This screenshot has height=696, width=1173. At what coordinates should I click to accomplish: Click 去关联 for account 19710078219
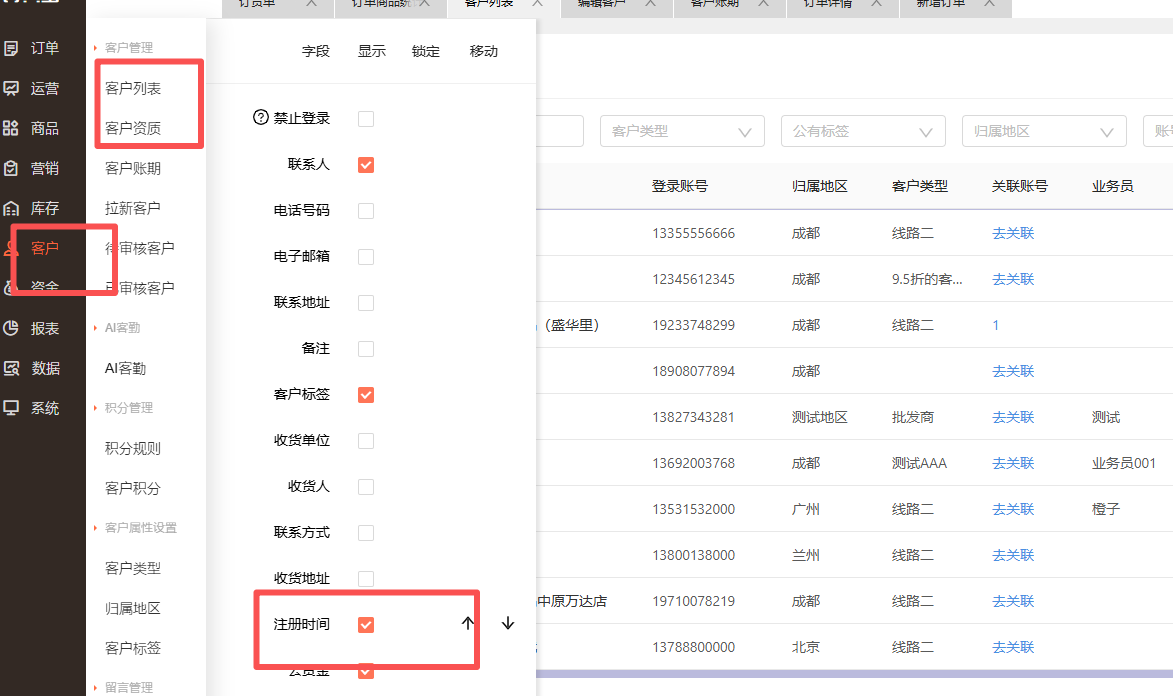pyautogui.click(x=1013, y=601)
